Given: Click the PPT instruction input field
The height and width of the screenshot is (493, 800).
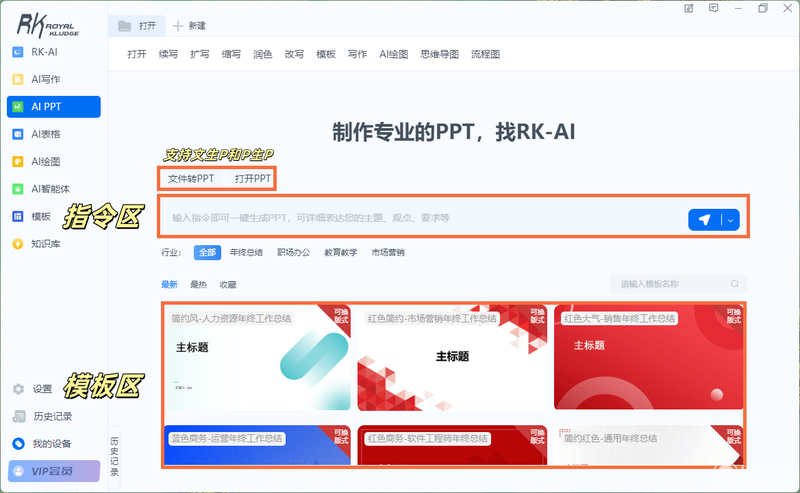Looking at the screenshot, I should [x=423, y=218].
